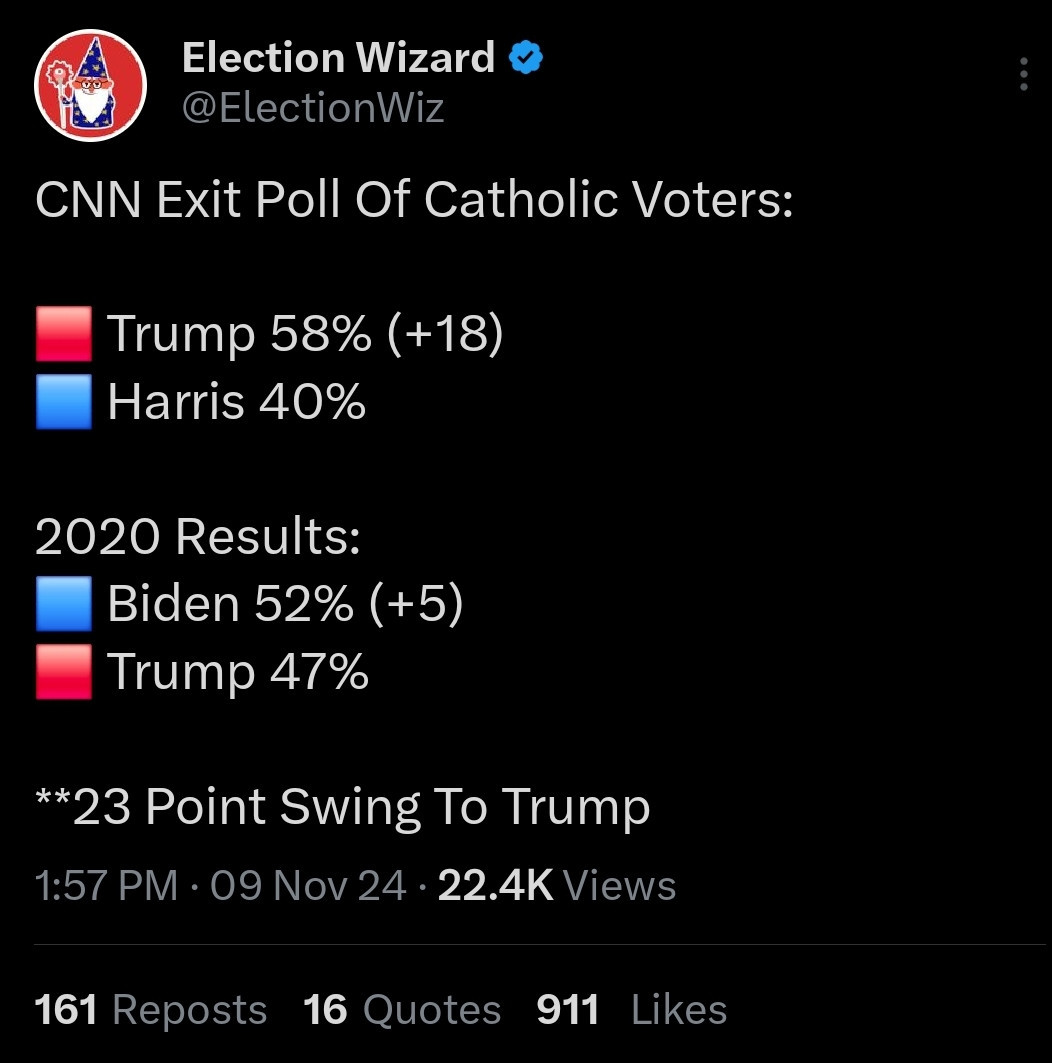The image size is (1052, 1063).
Task: Open the three-dot more options menu
Action: [x=1024, y=74]
